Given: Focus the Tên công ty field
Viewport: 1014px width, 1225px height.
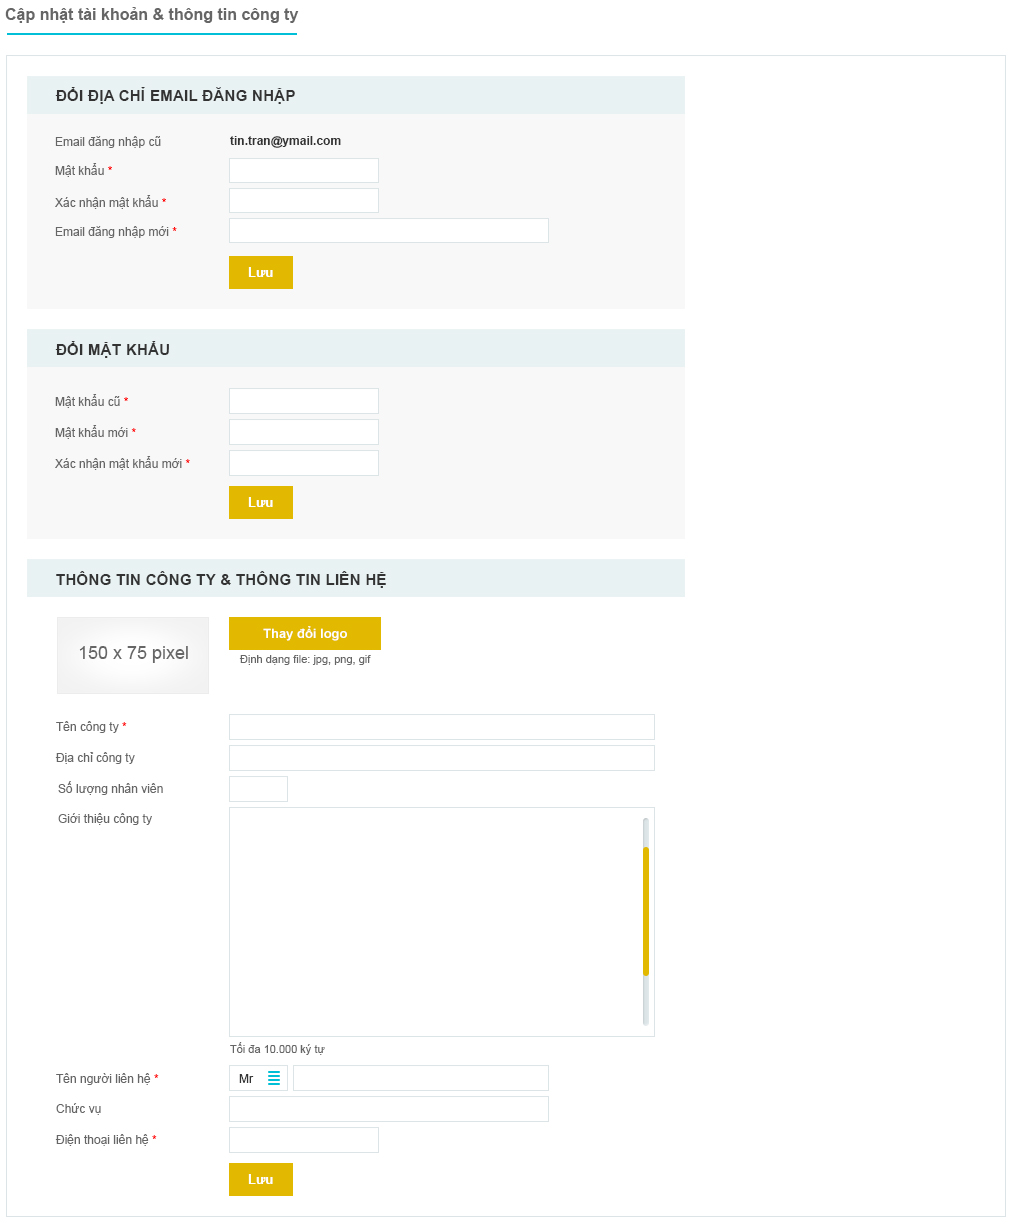Looking at the screenshot, I should [x=442, y=727].
